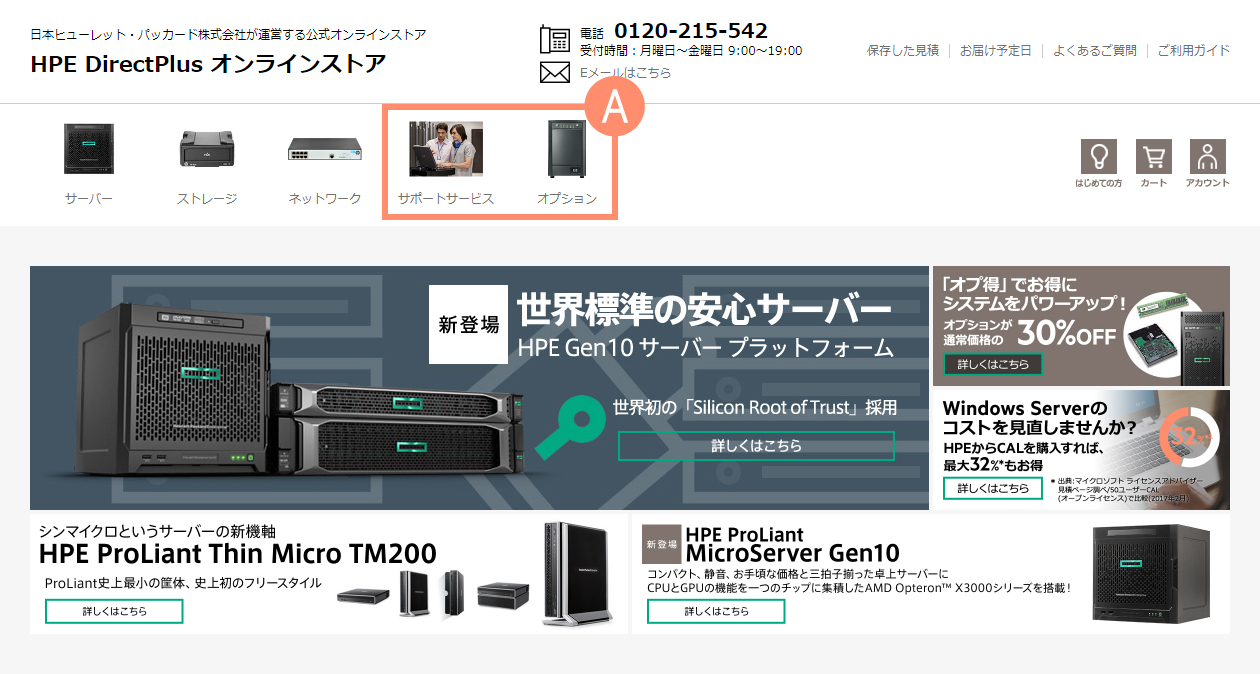This screenshot has height=674, width=1260.
Task: Open the アカウント person icon
Action: [1208, 157]
